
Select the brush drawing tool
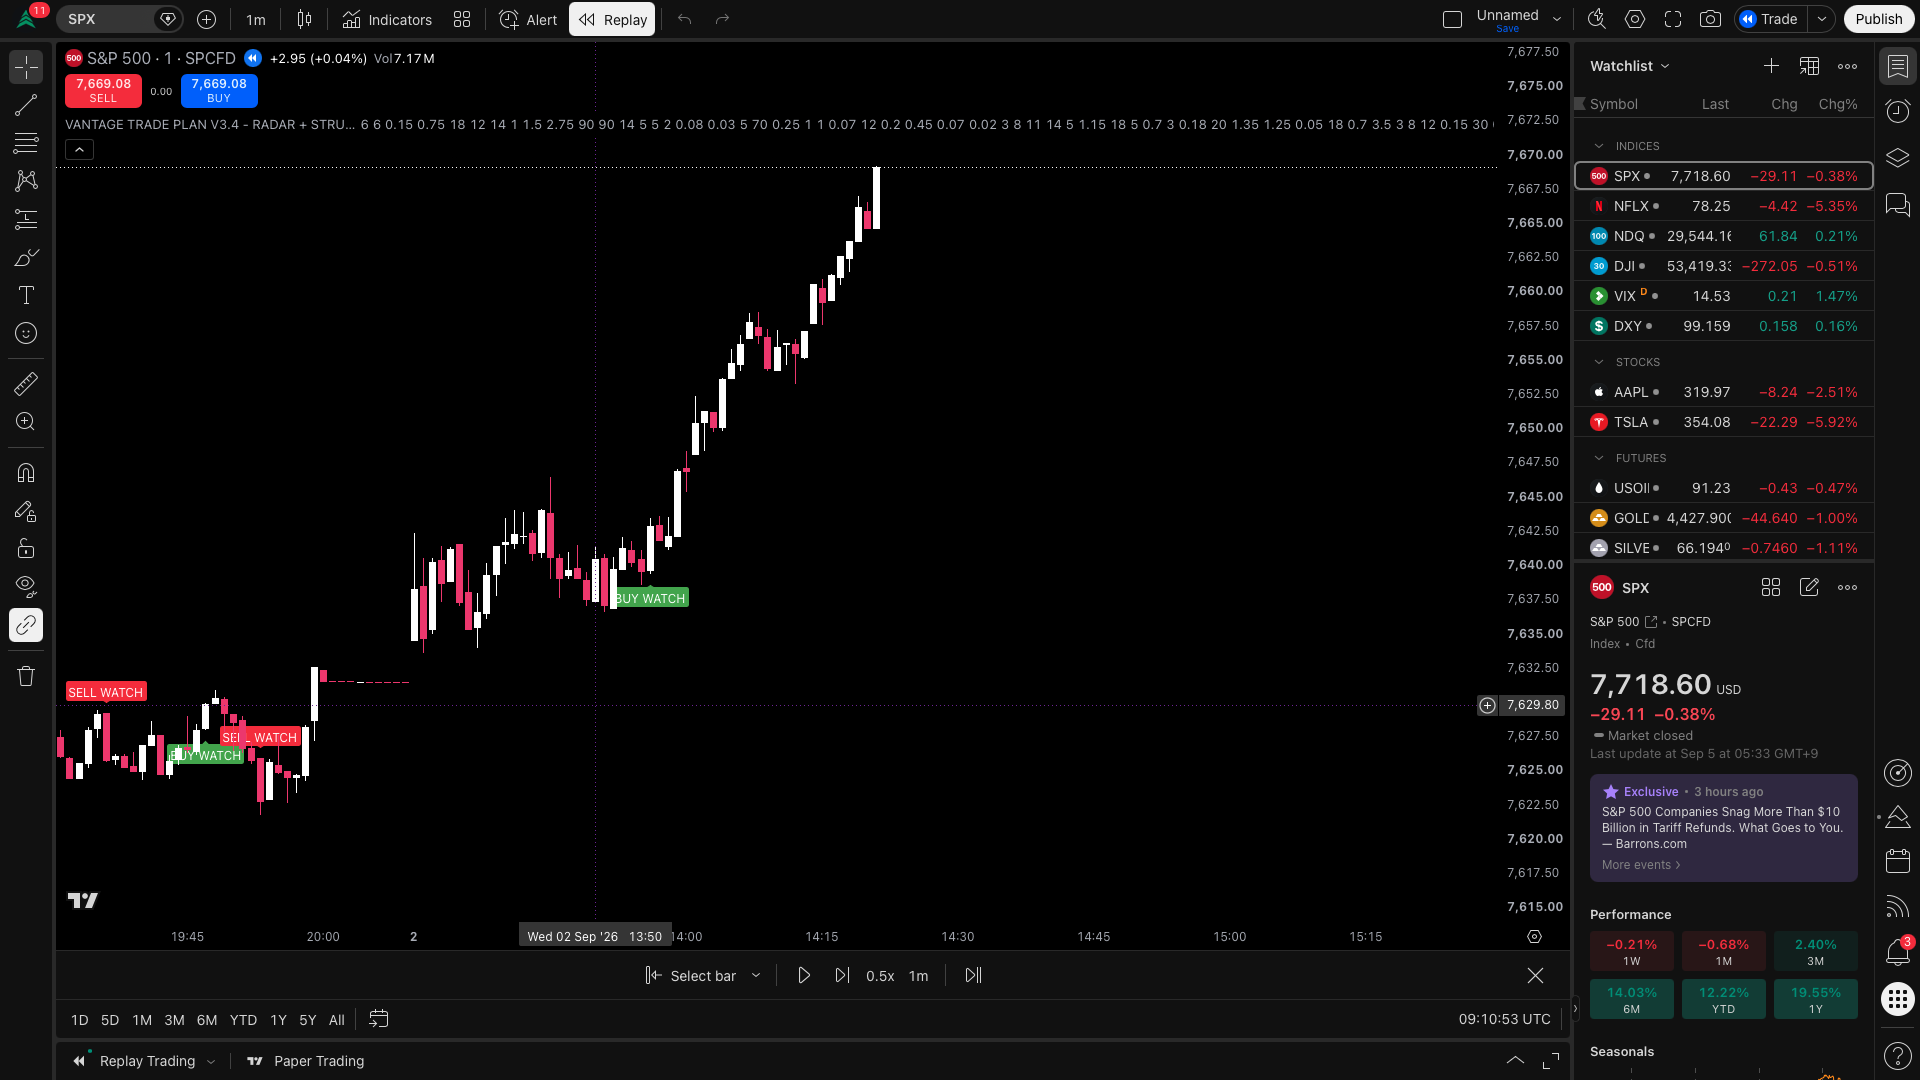click(x=26, y=257)
